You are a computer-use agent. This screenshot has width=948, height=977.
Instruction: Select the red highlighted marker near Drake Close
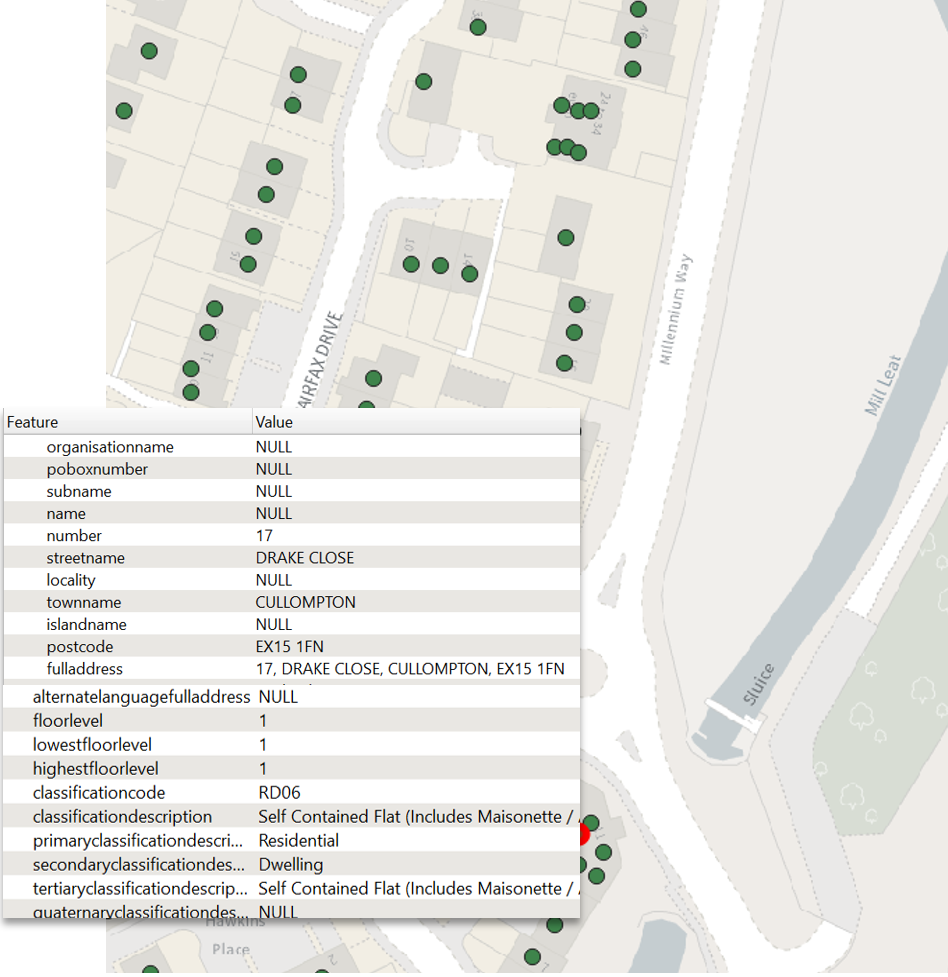(583, 832)
